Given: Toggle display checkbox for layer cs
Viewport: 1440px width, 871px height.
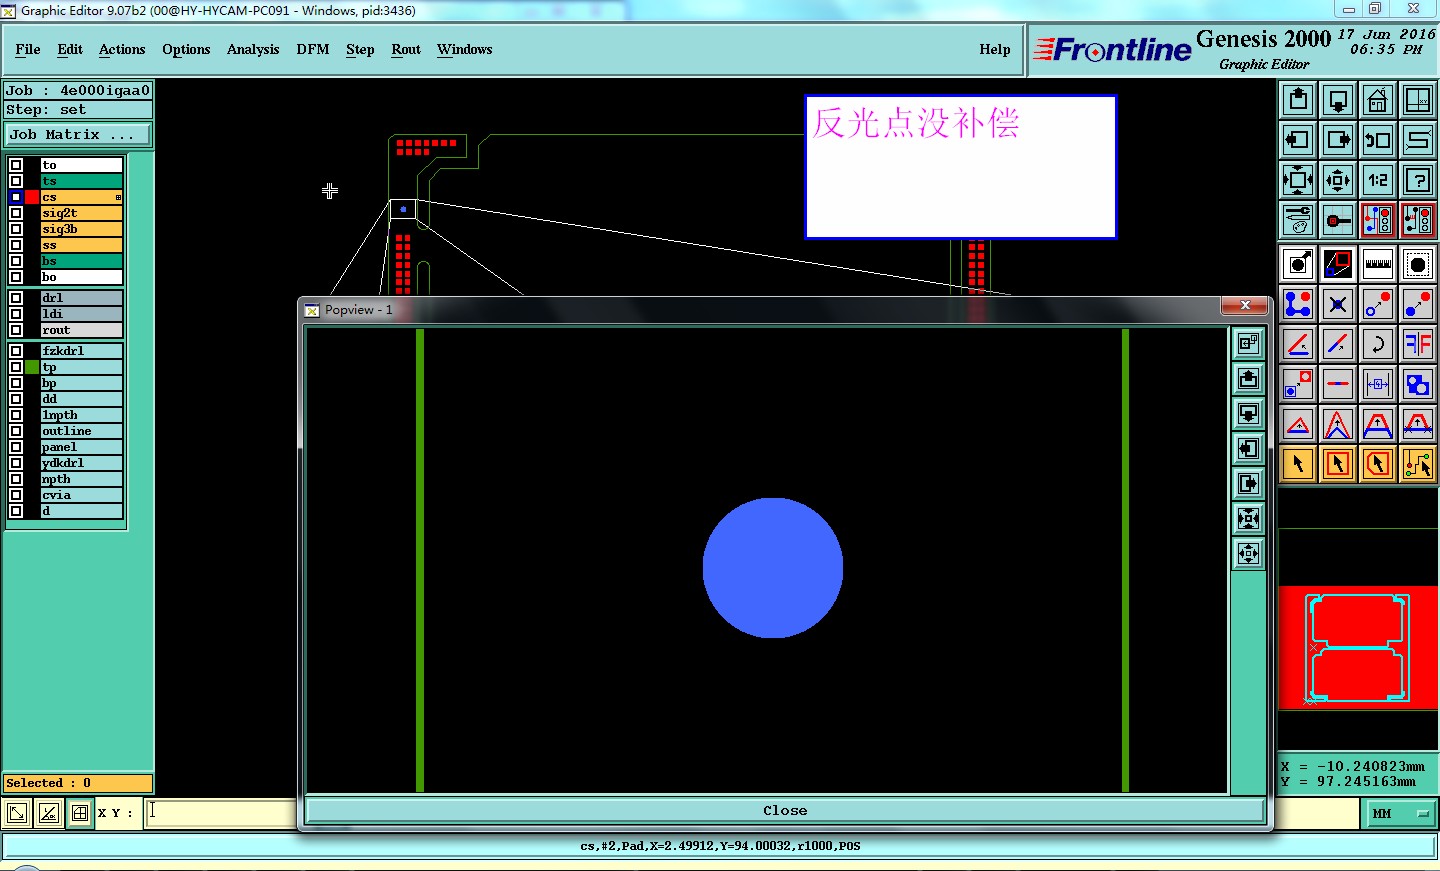Looking at the screenshot, I should click(x=16, y=197).
